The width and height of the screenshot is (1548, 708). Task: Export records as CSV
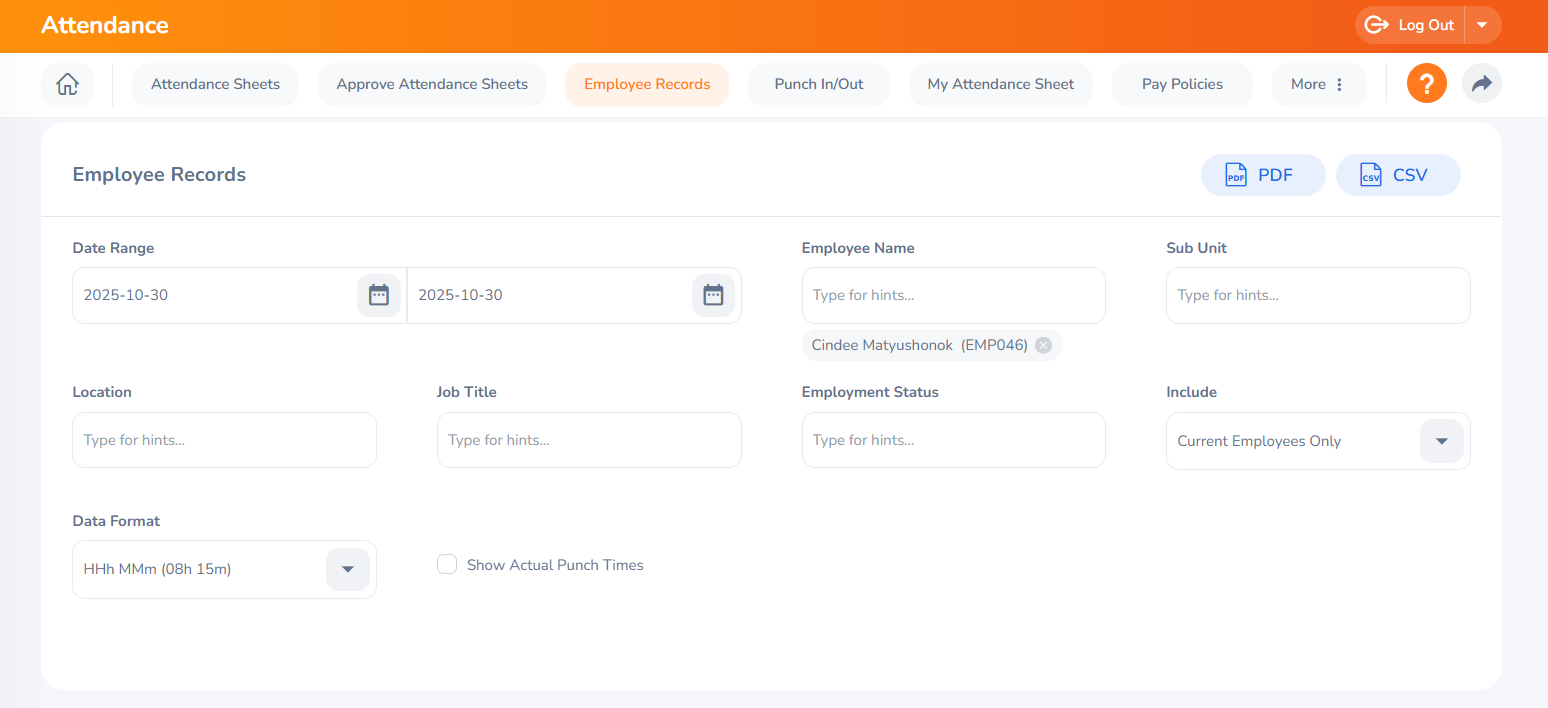tap(1397, 175)
